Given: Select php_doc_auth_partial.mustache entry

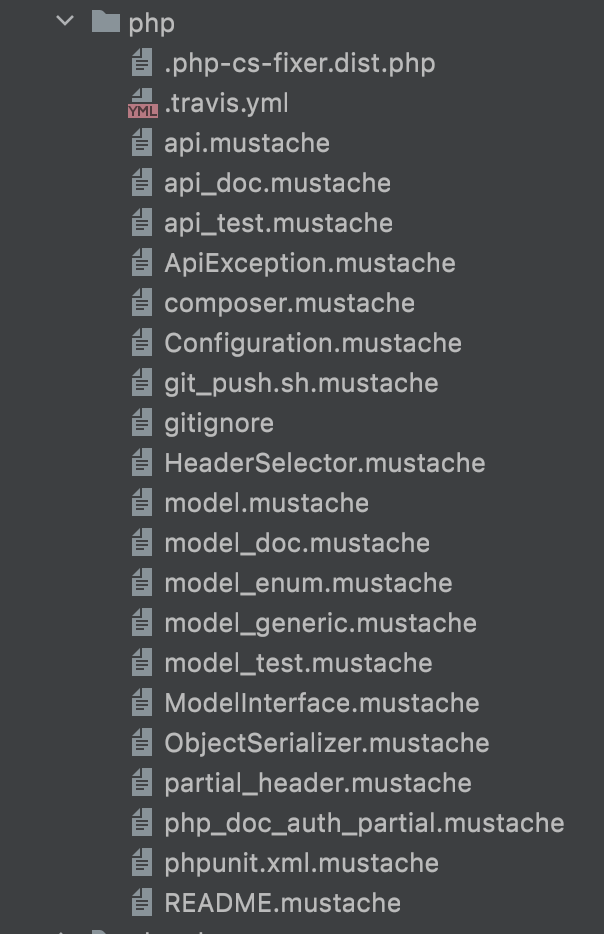Looking at the screenshot, I should pos(365,823).
